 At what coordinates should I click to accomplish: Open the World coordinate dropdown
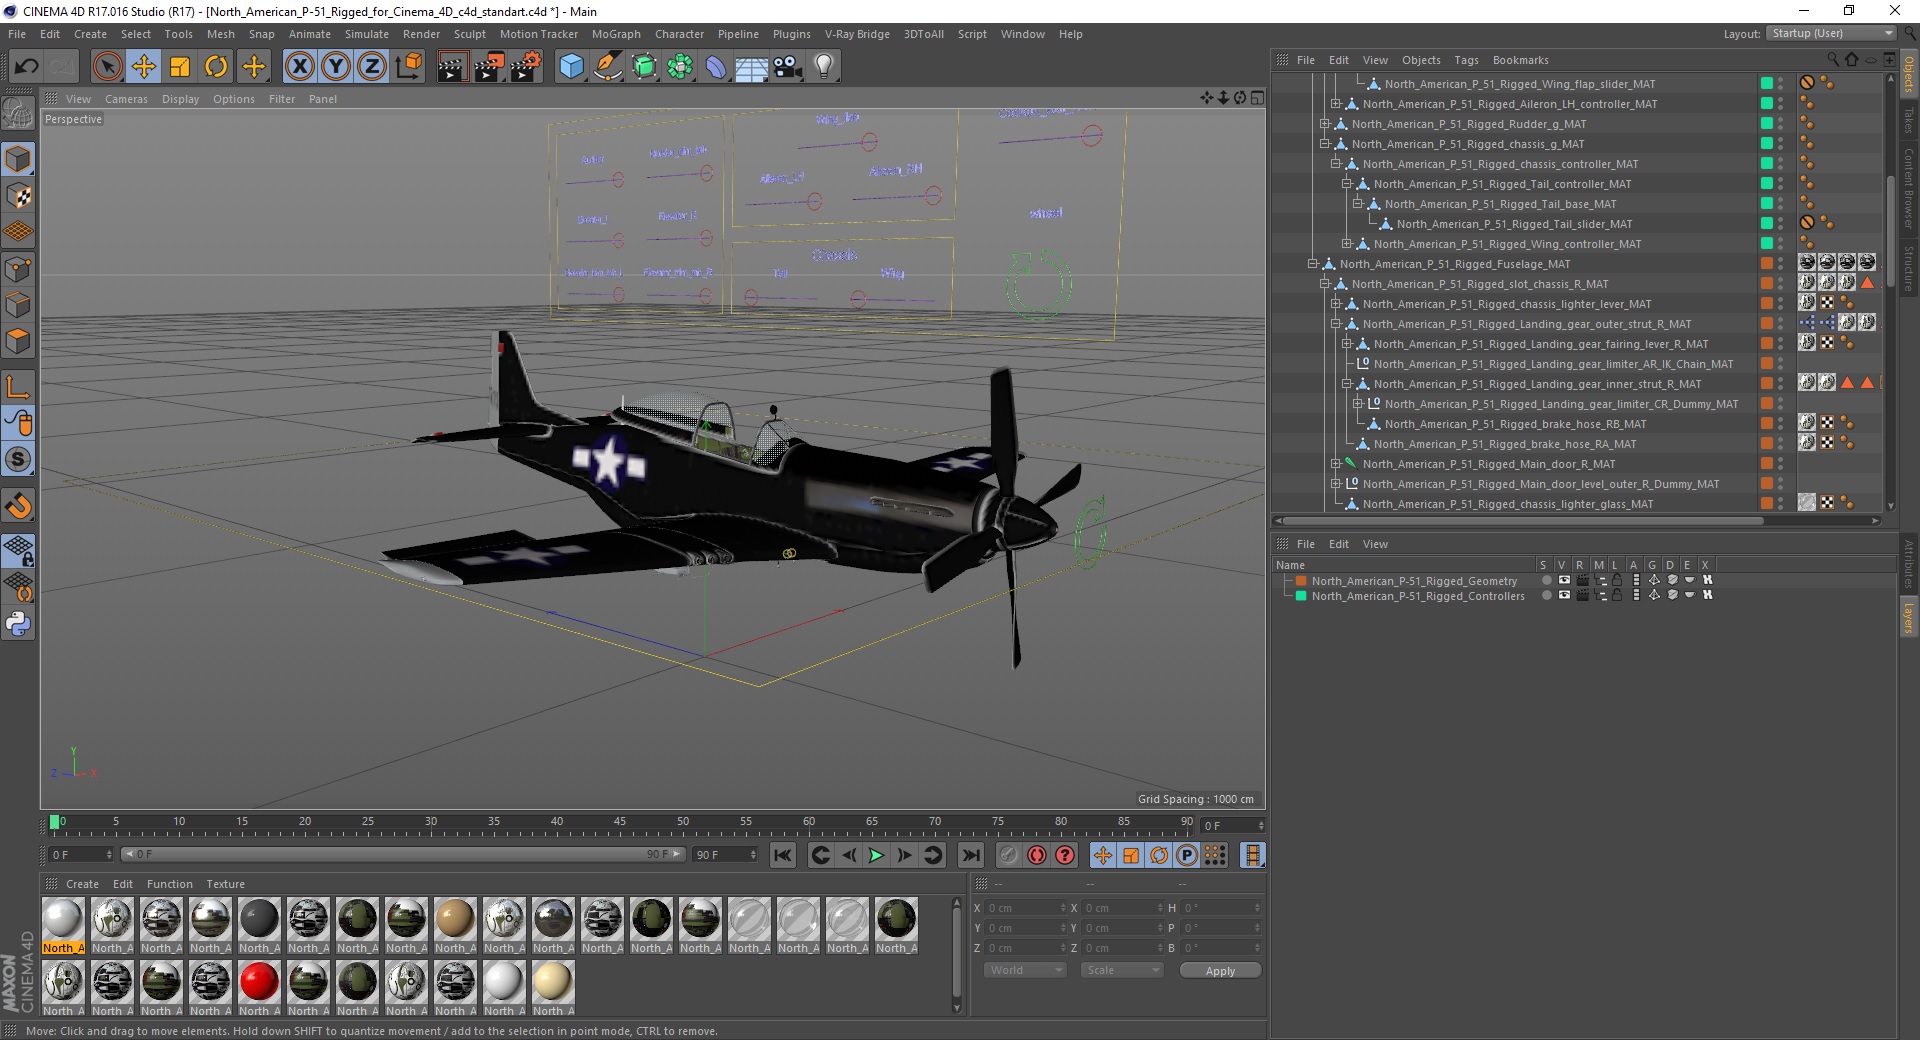[x=1025, y=970]
